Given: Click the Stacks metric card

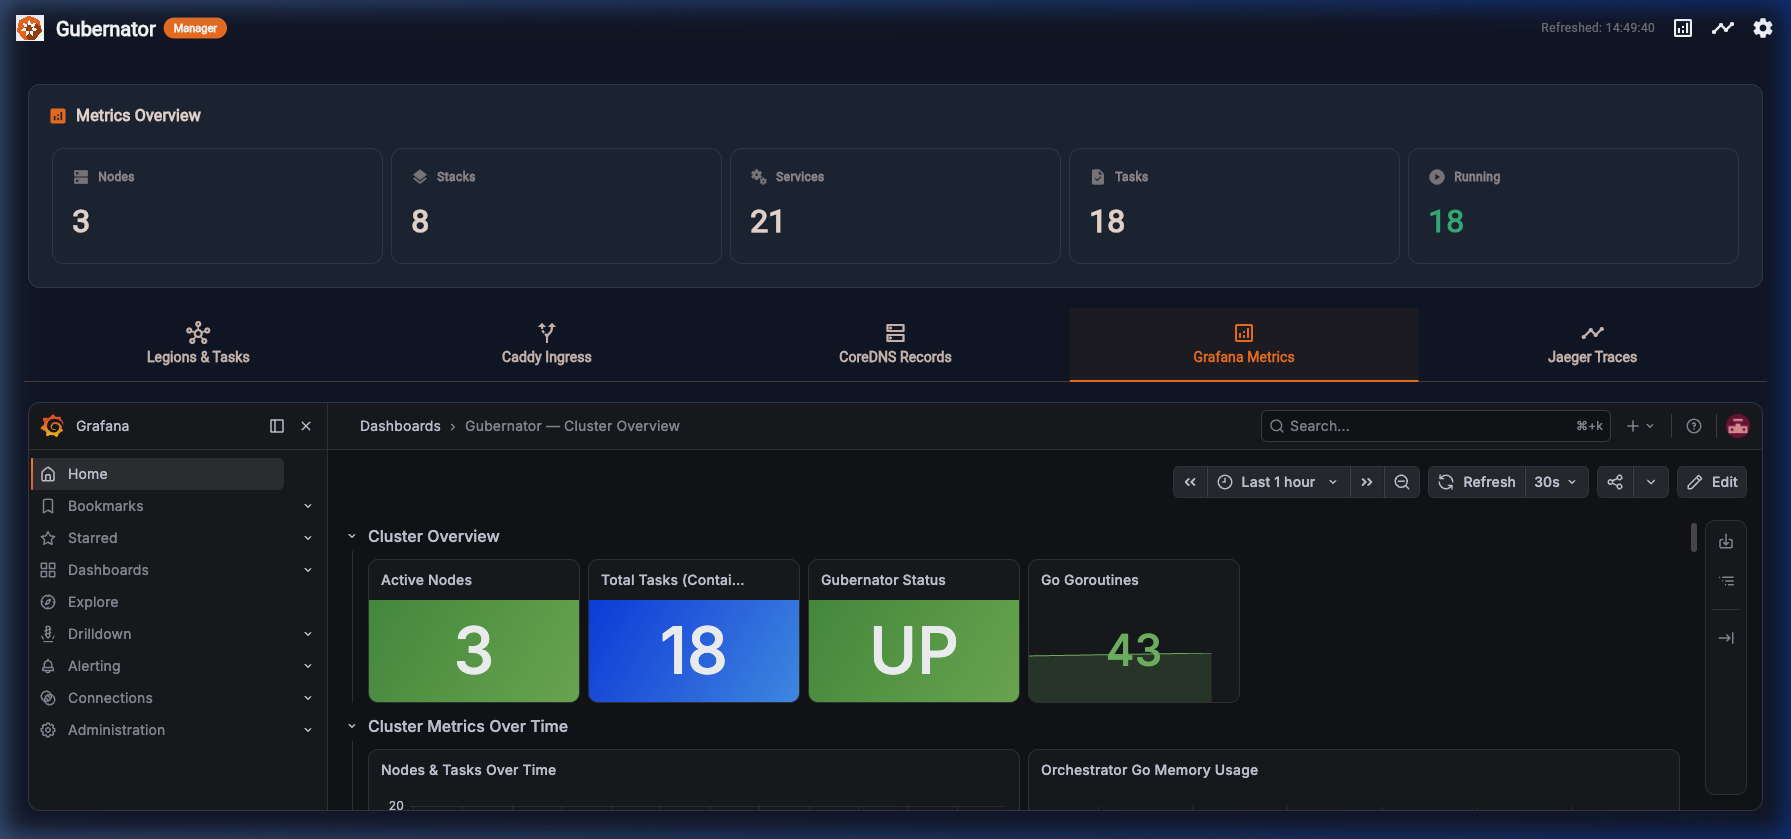Looking at the screenshot, I should pyautogui.click(x=556, y=206).
